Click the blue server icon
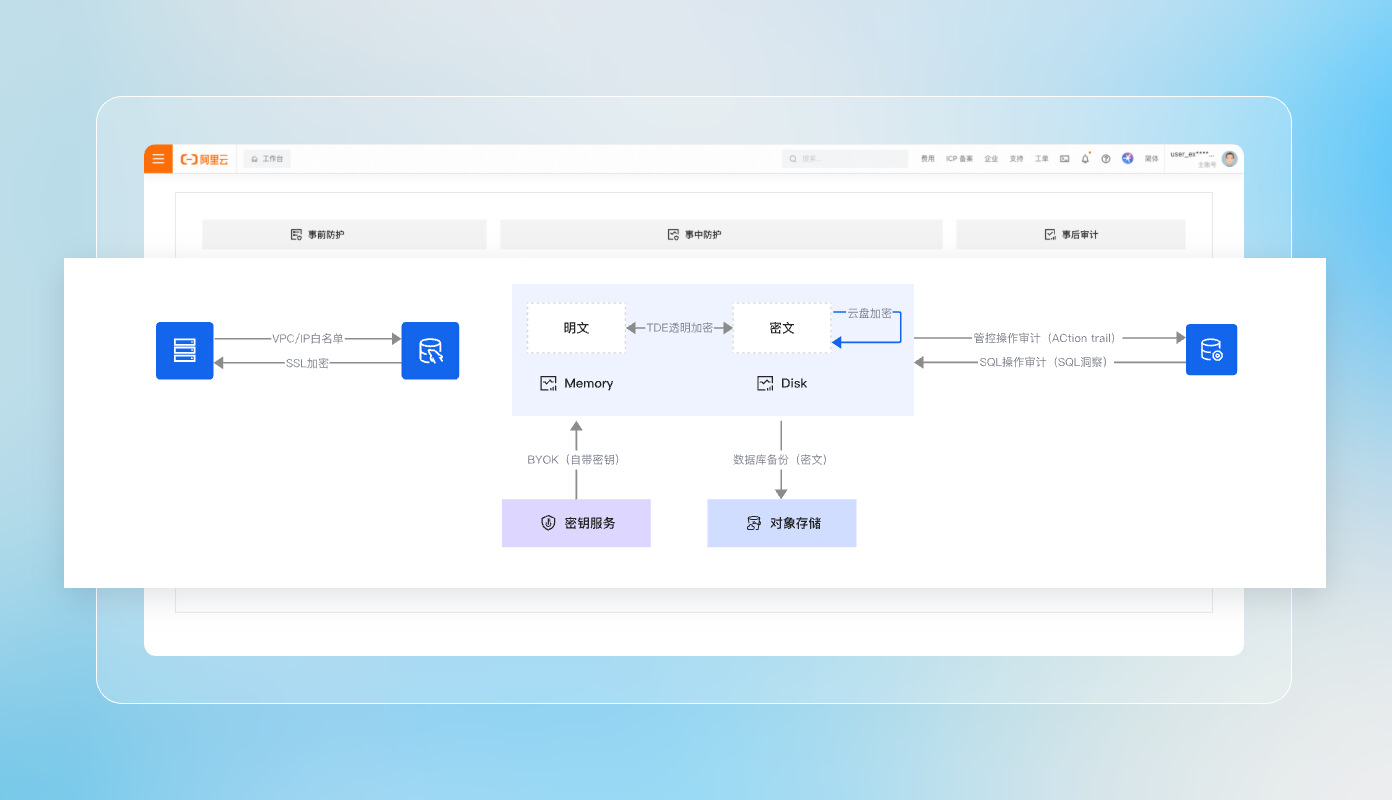This screenshot has width=1392, height=800. click(x=185, y=351)
